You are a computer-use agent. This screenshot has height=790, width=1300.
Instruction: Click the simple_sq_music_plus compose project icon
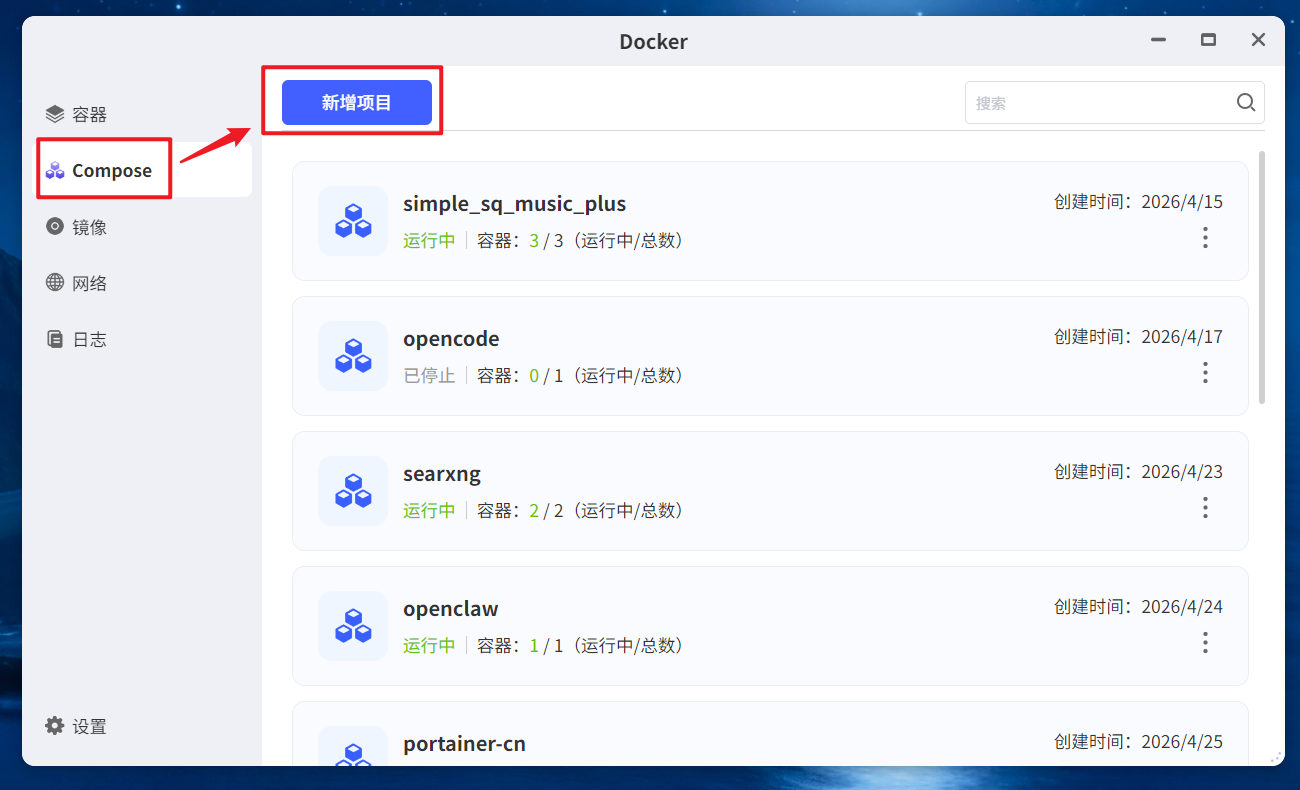[353, 221]
